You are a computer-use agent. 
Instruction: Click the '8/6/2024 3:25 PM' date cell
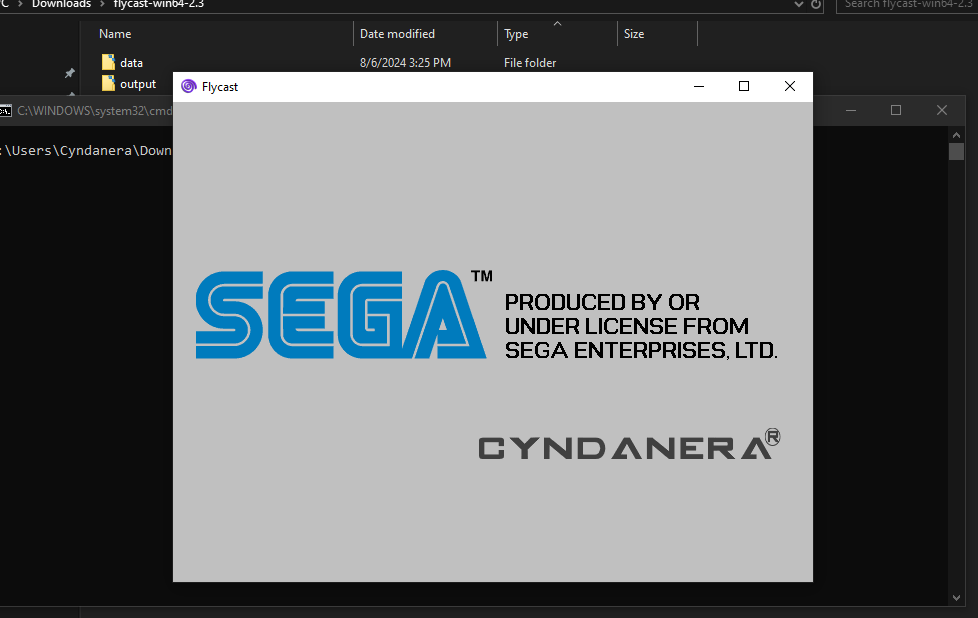tap(405, 62)
